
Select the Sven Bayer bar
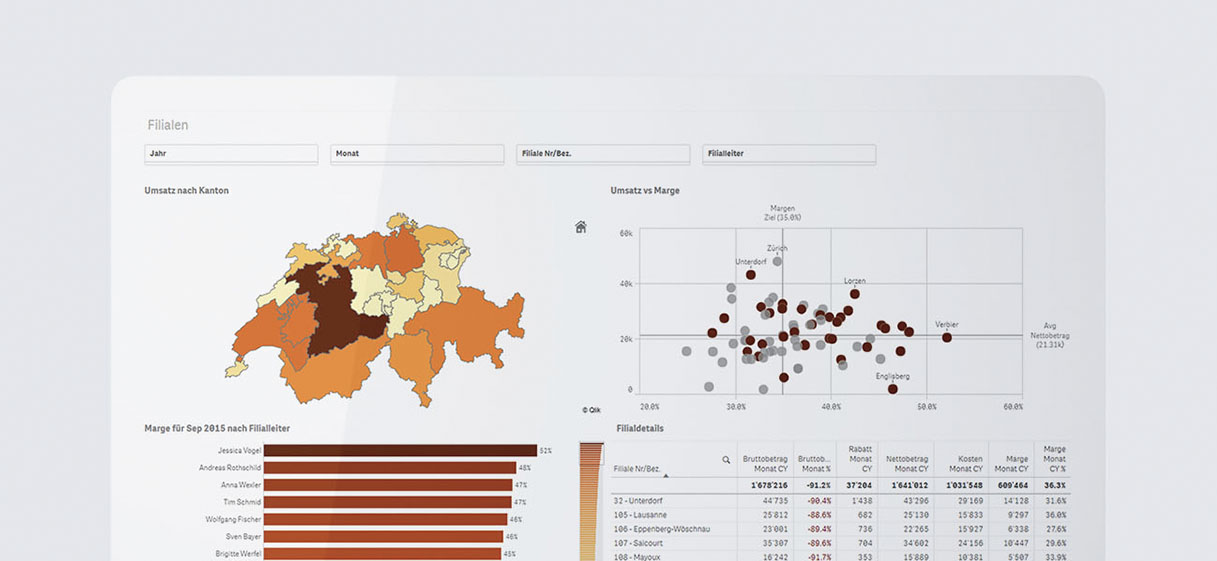(383, 536)
